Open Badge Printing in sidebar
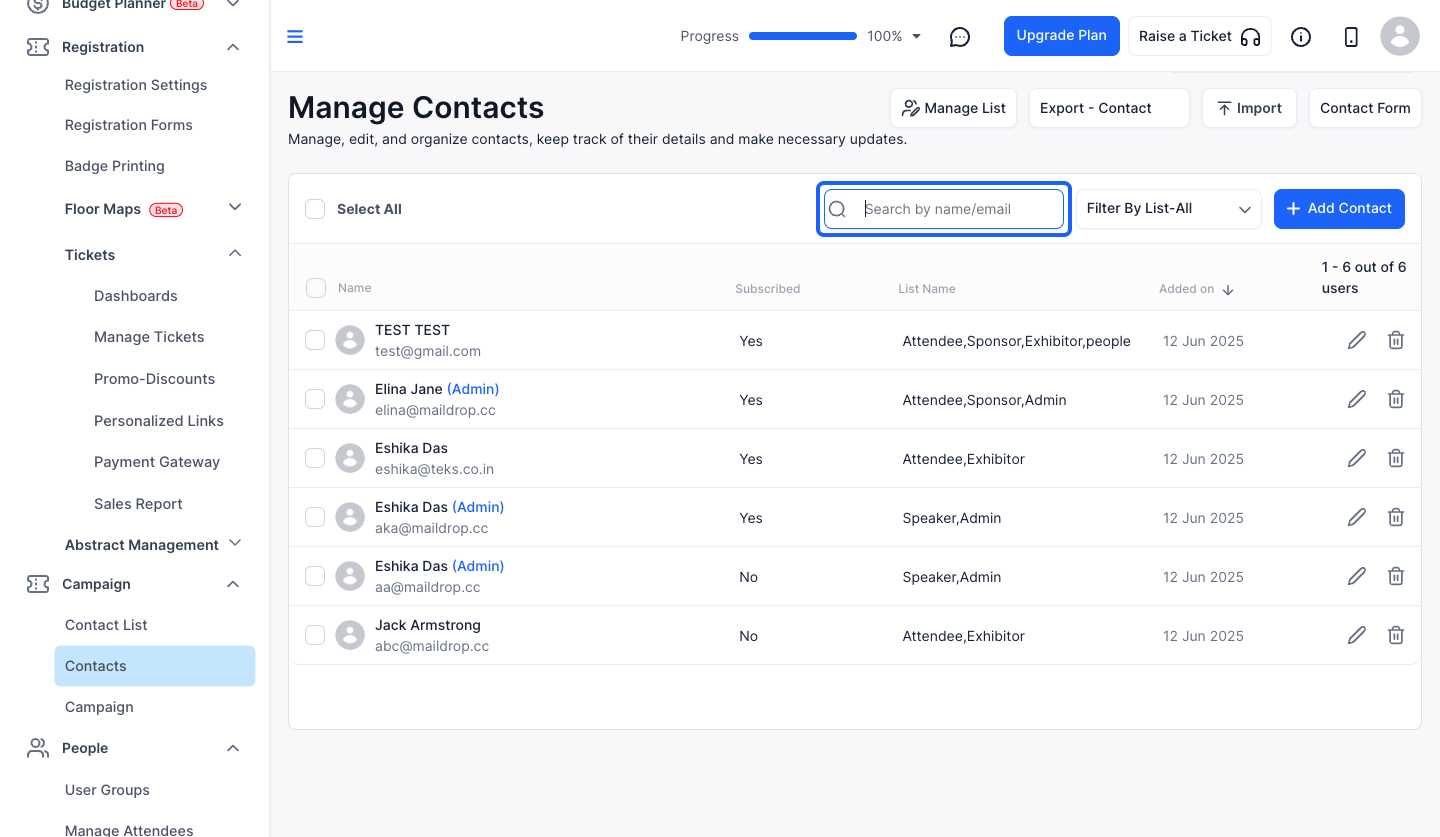This screenshot has width=1440, height=837. click(x=115, y=166)
